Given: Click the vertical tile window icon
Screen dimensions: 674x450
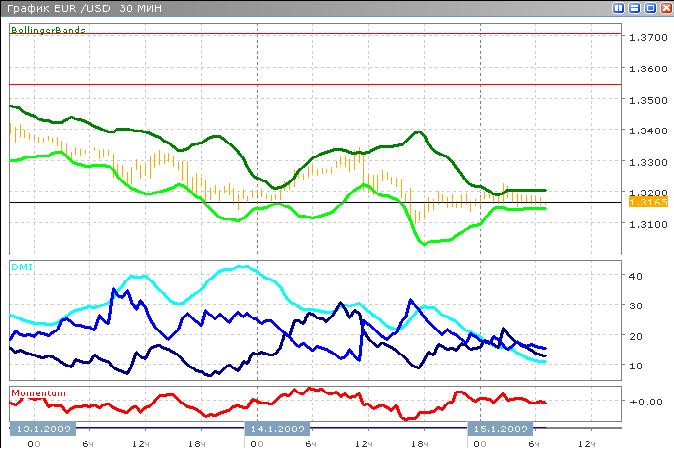Looking at the screenshot, I should click(619, 8).
